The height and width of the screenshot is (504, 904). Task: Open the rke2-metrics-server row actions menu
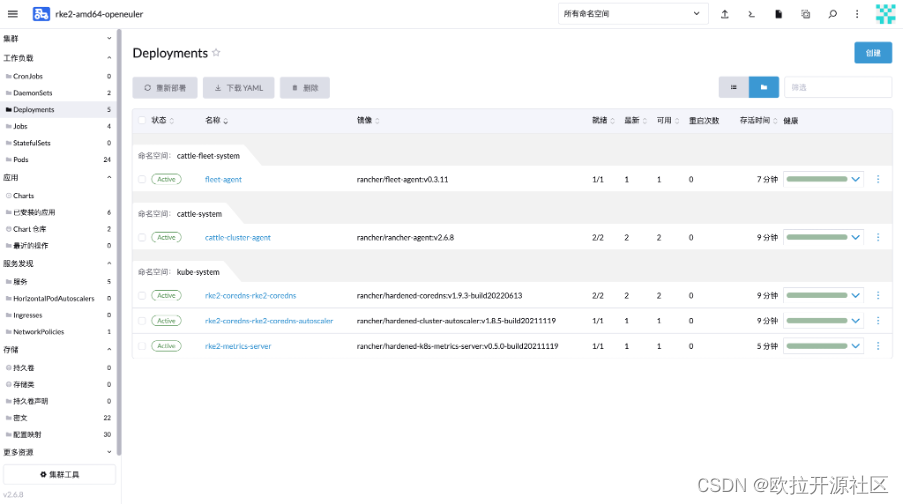878,346
